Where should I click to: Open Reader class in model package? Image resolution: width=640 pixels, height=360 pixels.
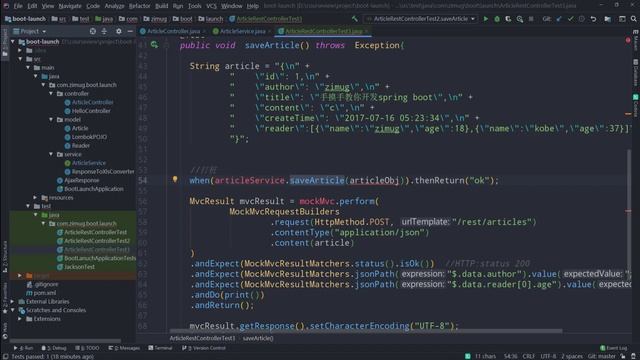[80, 145]
